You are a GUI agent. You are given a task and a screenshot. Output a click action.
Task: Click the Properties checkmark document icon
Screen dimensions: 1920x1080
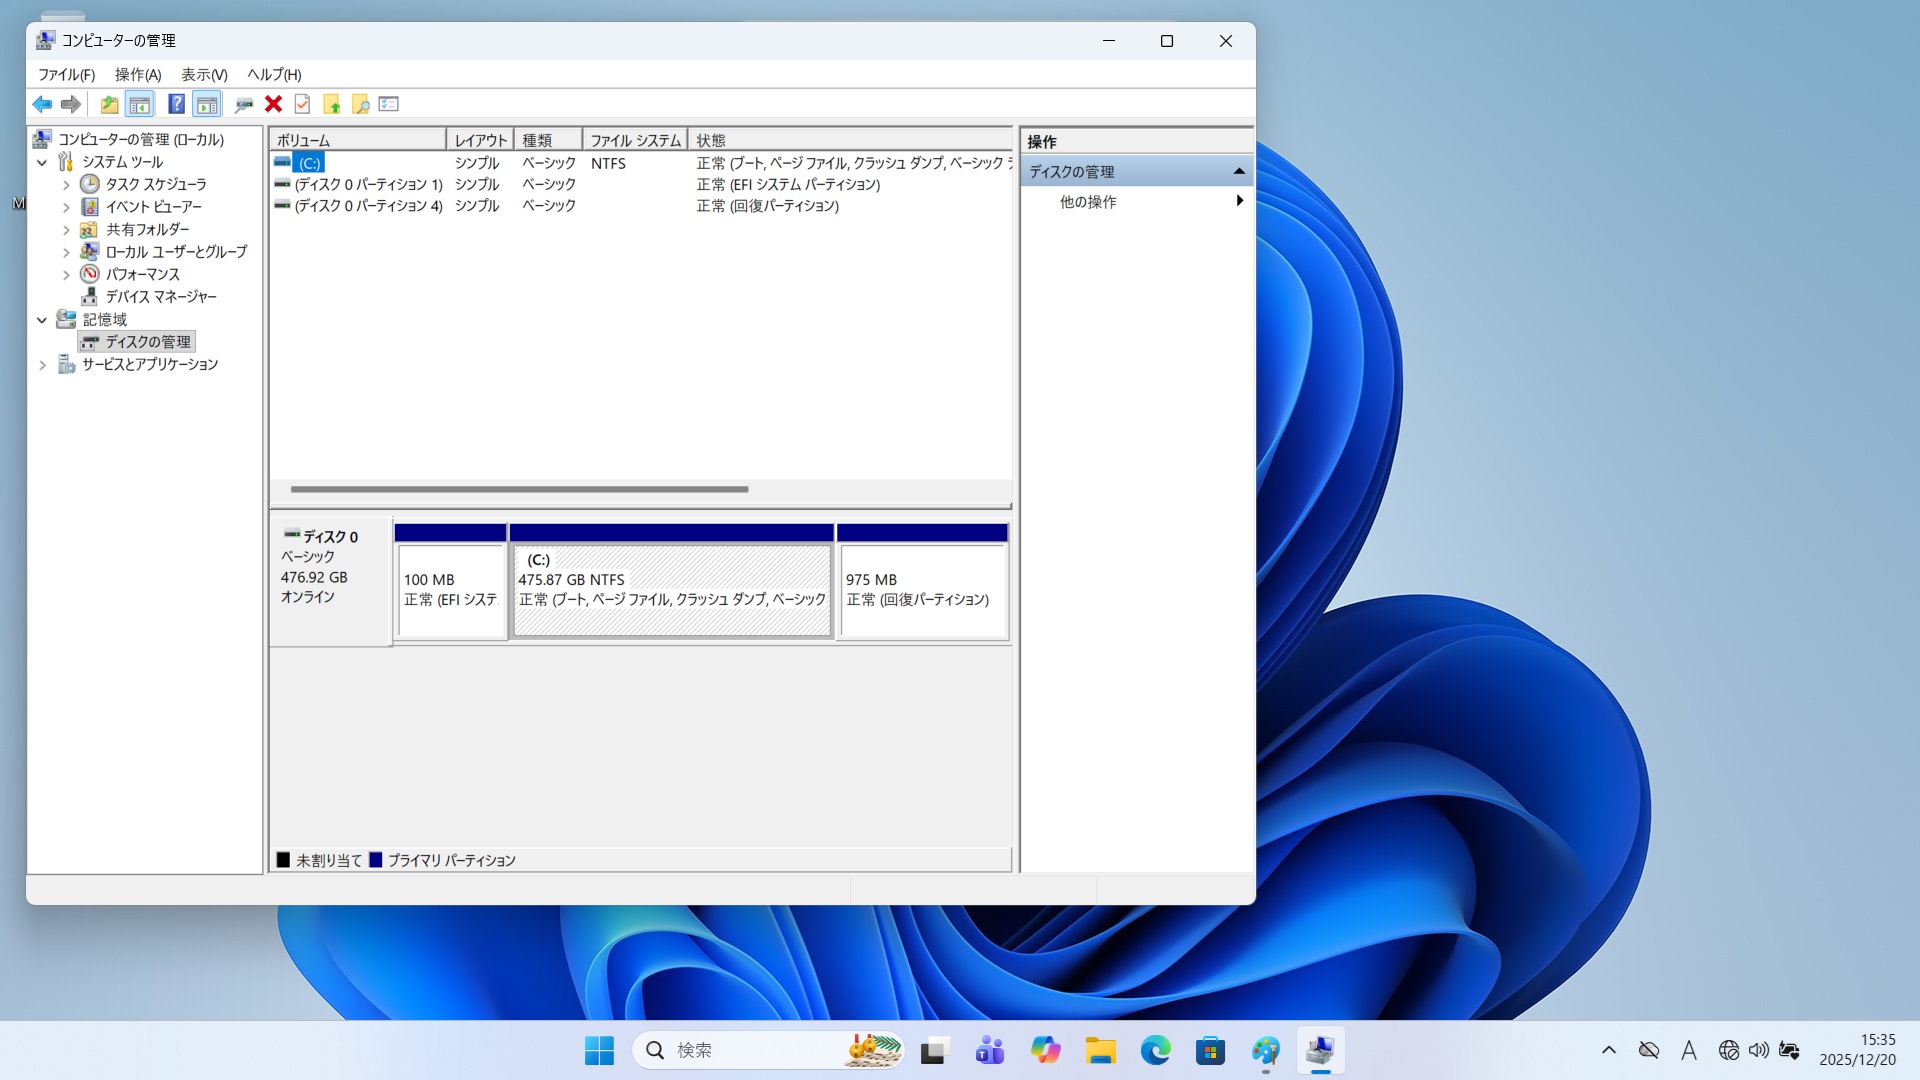click(302, 104)
